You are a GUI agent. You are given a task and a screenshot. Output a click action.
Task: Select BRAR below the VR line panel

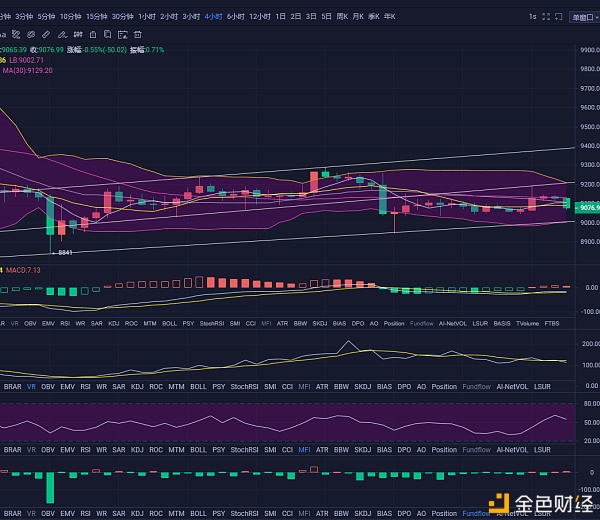pos(13,387)
